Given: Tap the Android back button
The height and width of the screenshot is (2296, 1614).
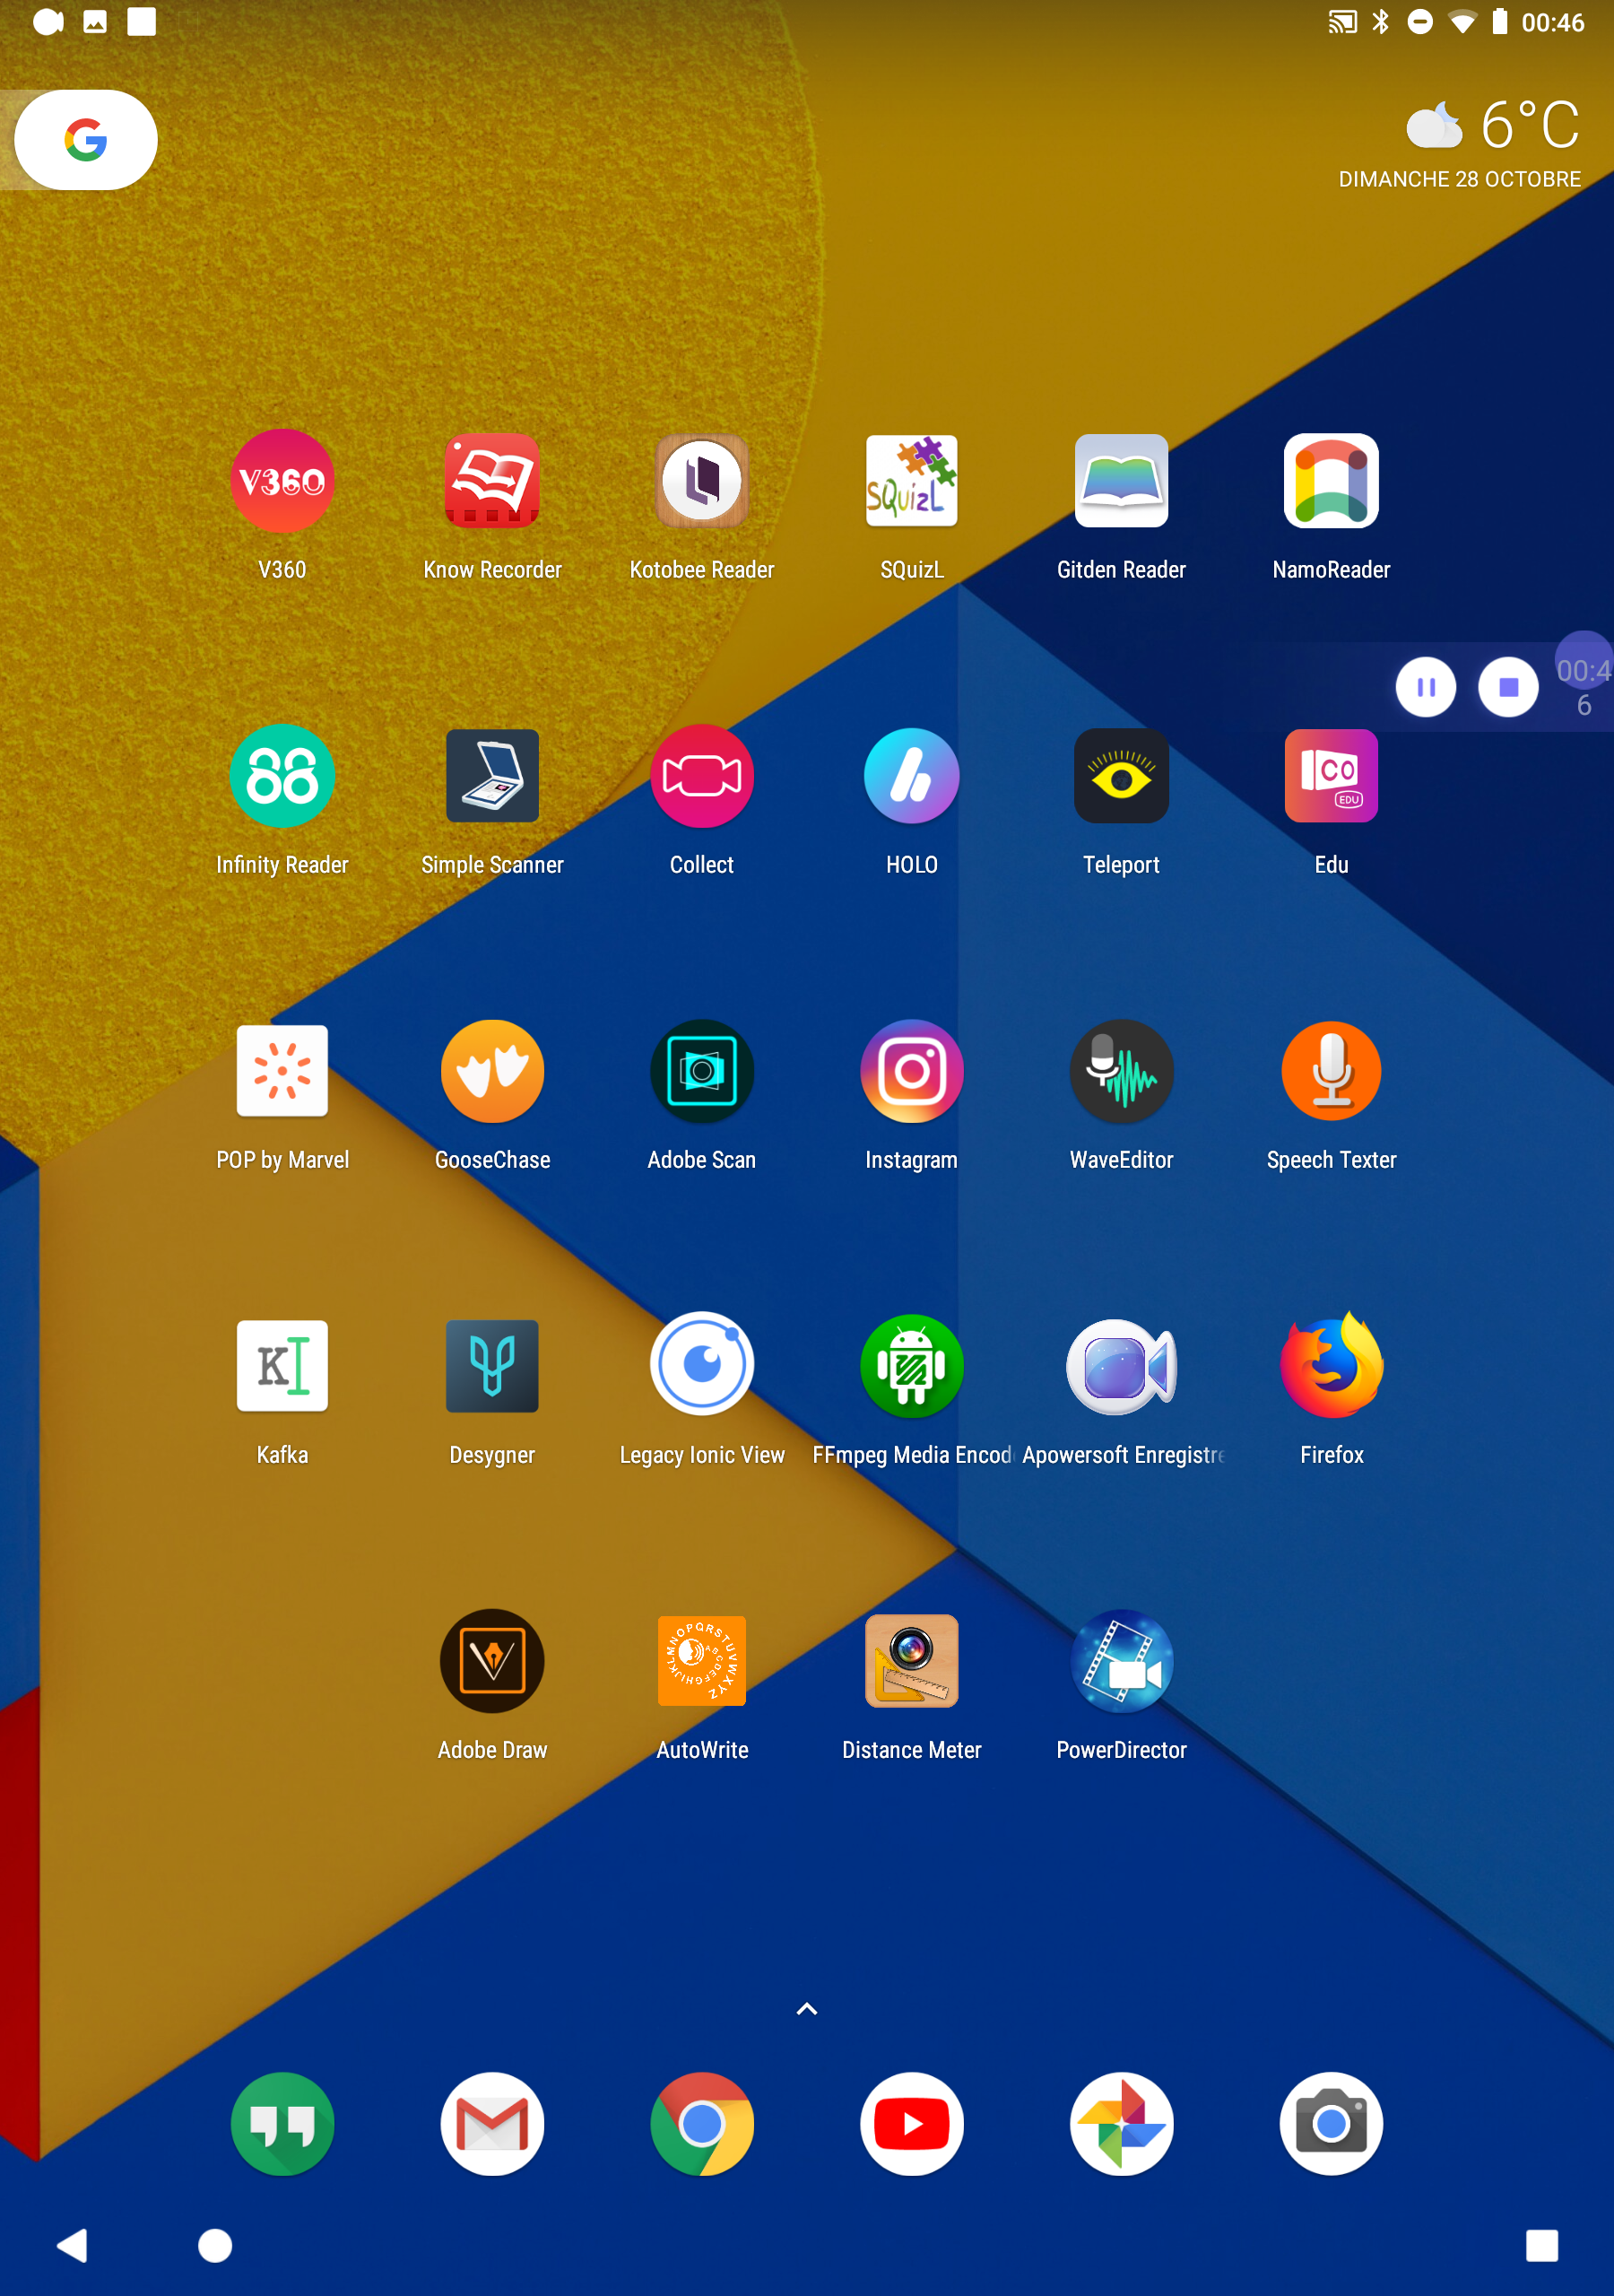Looking at the screenshot, I should [73, 2245].
